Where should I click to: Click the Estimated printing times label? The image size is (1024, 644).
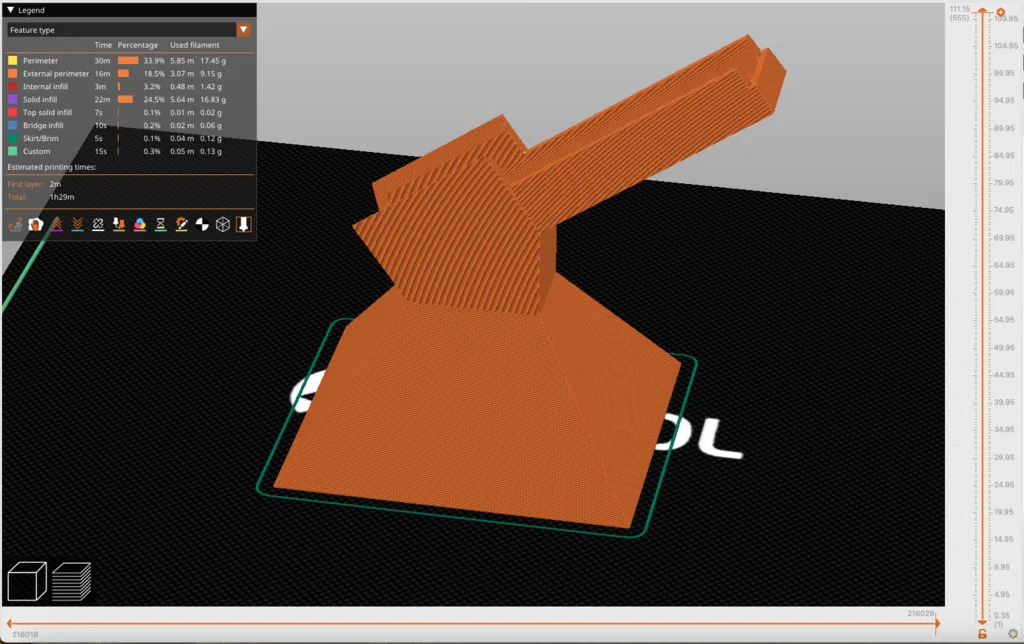coord(52,167)
